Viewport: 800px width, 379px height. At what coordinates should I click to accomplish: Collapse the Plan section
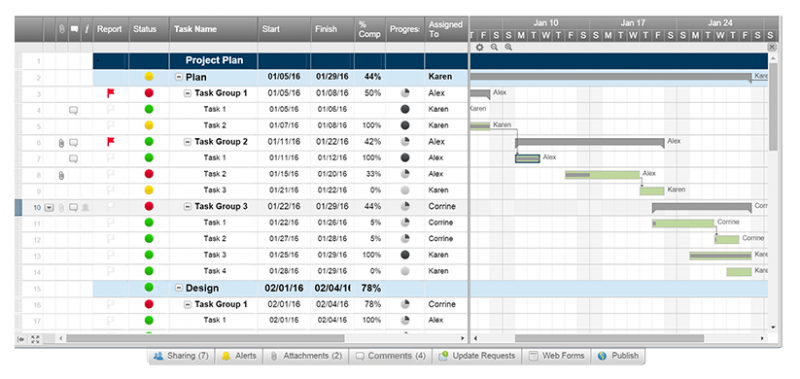tap(179, 77)
